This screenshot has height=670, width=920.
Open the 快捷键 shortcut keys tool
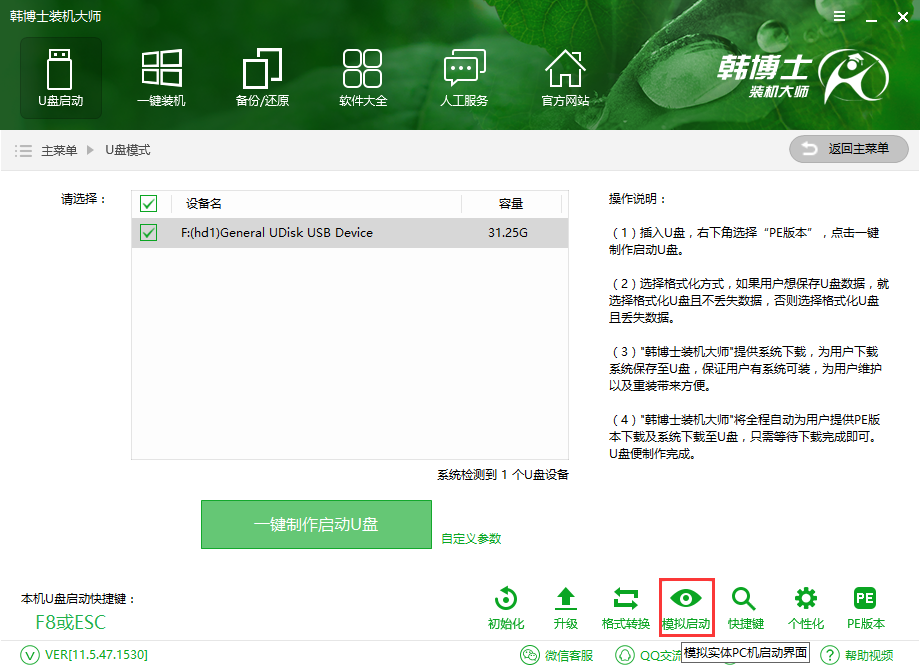coord(745,605)
